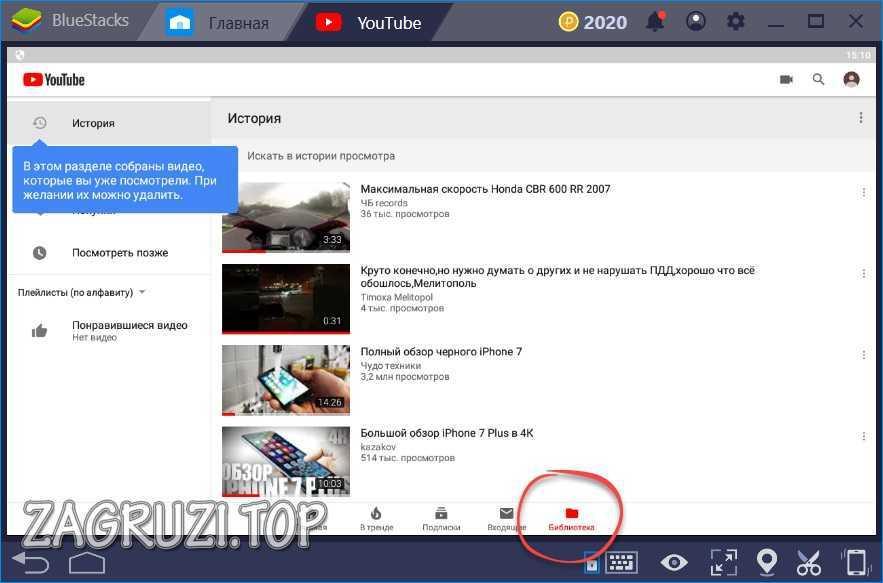Click the Чудо техники channel name

(391, 366)
